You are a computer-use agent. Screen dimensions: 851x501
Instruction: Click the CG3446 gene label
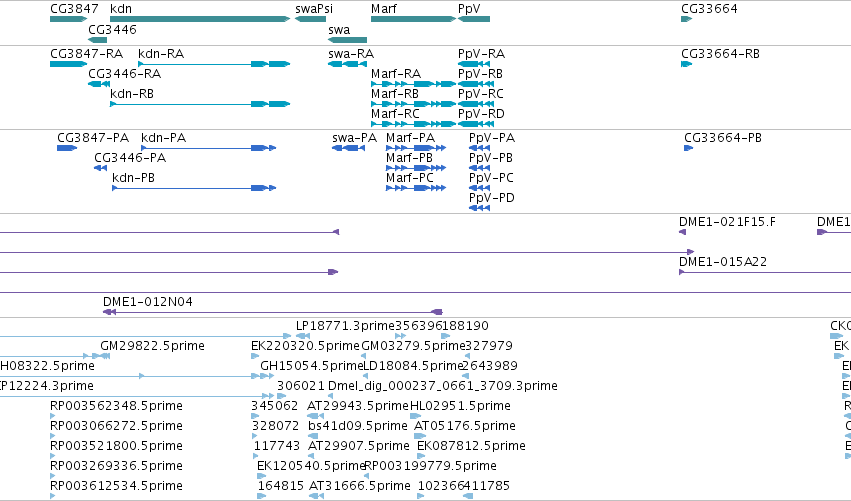coord(112,30)
